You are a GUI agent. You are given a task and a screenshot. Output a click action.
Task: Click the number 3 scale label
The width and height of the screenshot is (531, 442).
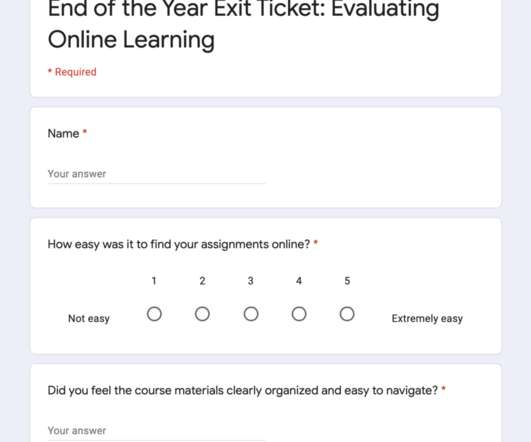251,281
